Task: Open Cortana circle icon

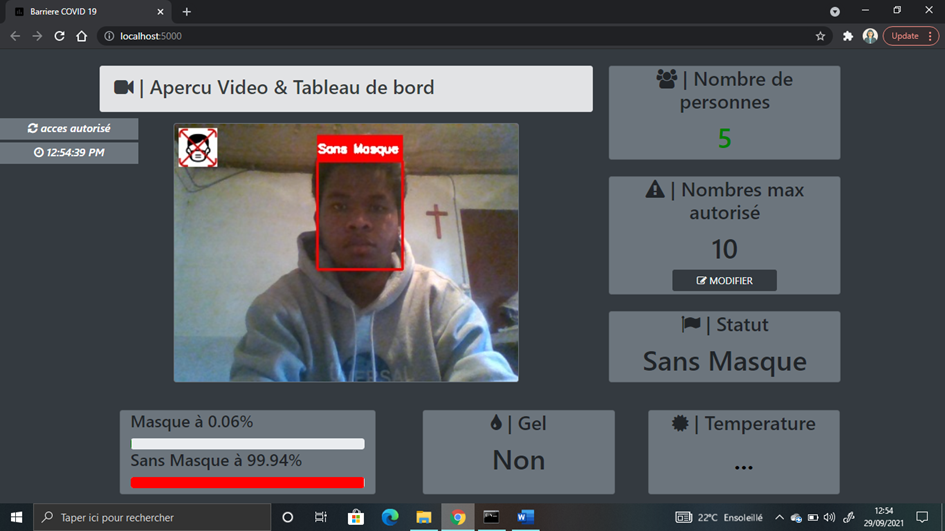Action: 287,517
